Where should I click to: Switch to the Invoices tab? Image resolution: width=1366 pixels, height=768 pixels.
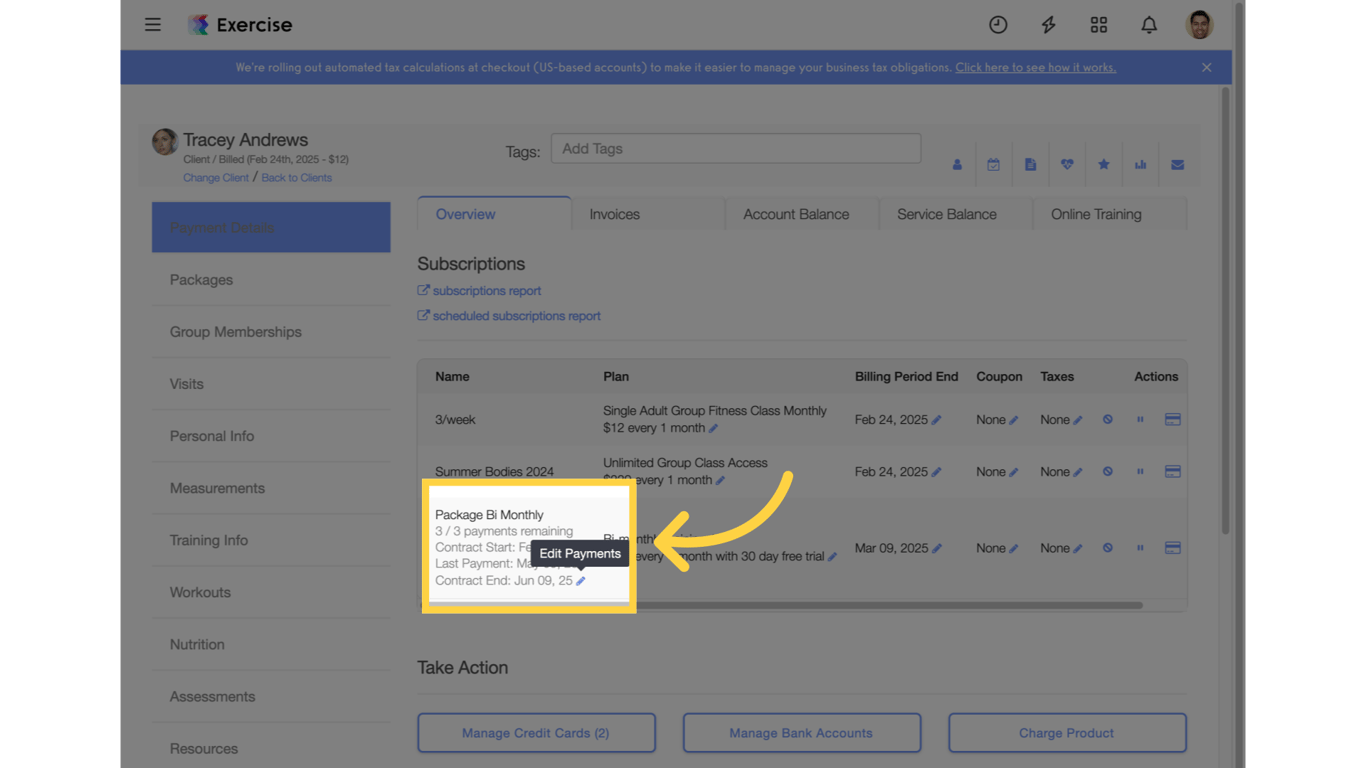click(614, 214)
